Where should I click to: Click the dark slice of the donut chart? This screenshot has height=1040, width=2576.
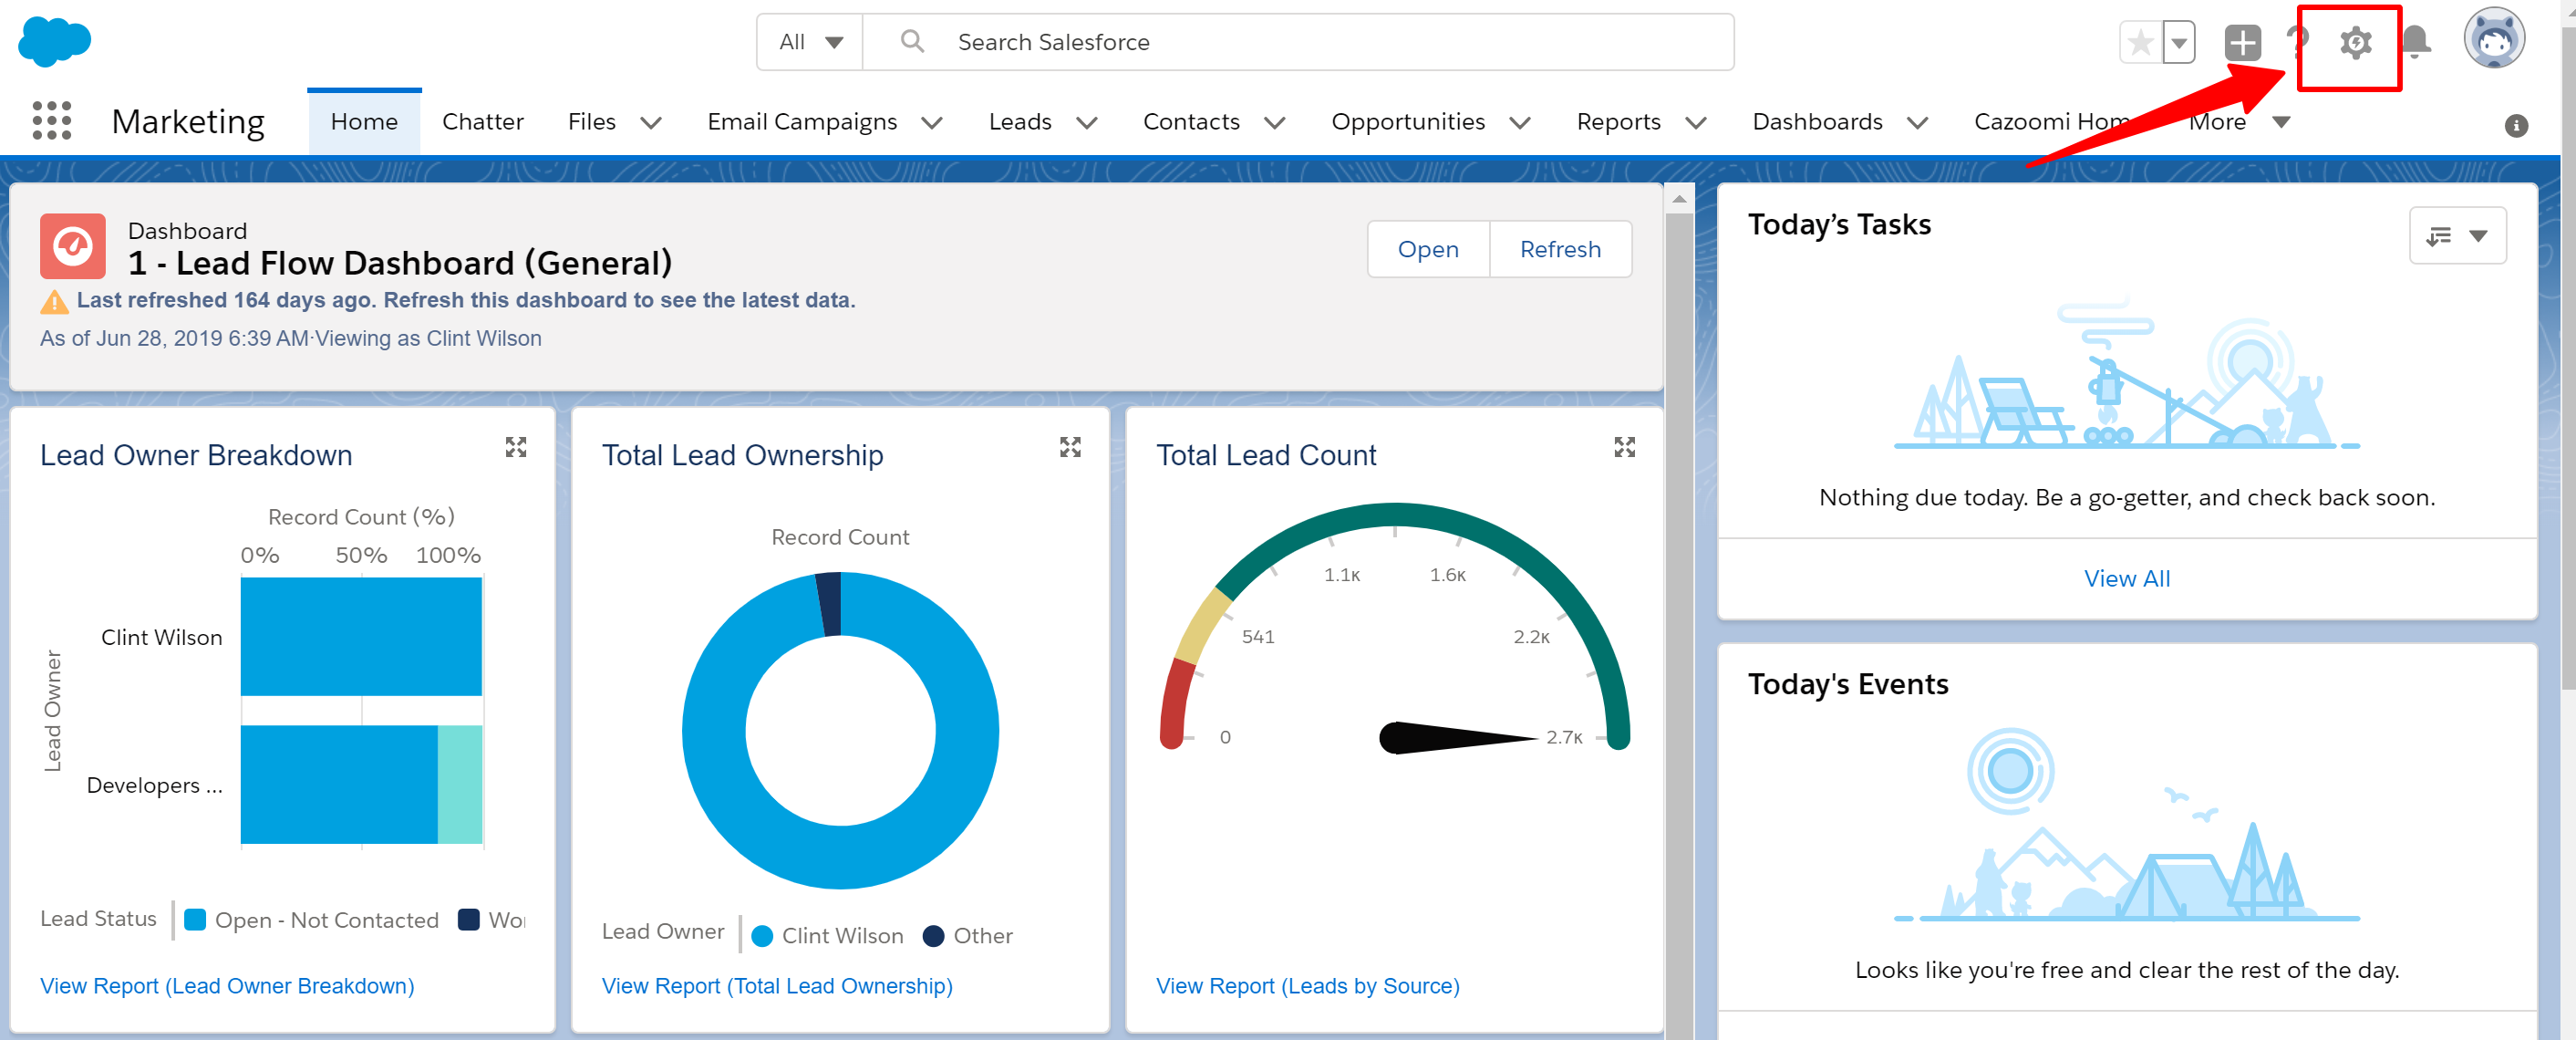[x=829, y=604]
